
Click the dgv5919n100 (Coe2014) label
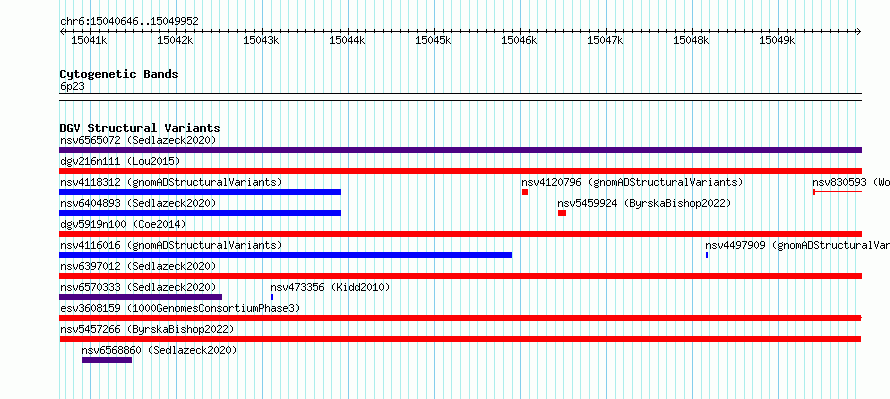[x=123, y=224]
